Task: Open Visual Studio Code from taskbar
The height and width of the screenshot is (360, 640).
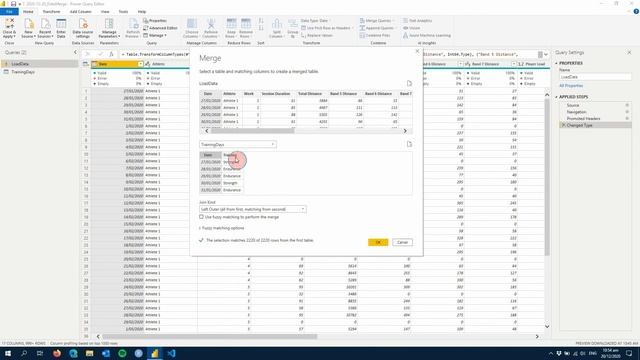Action: (x=171, y=353)
